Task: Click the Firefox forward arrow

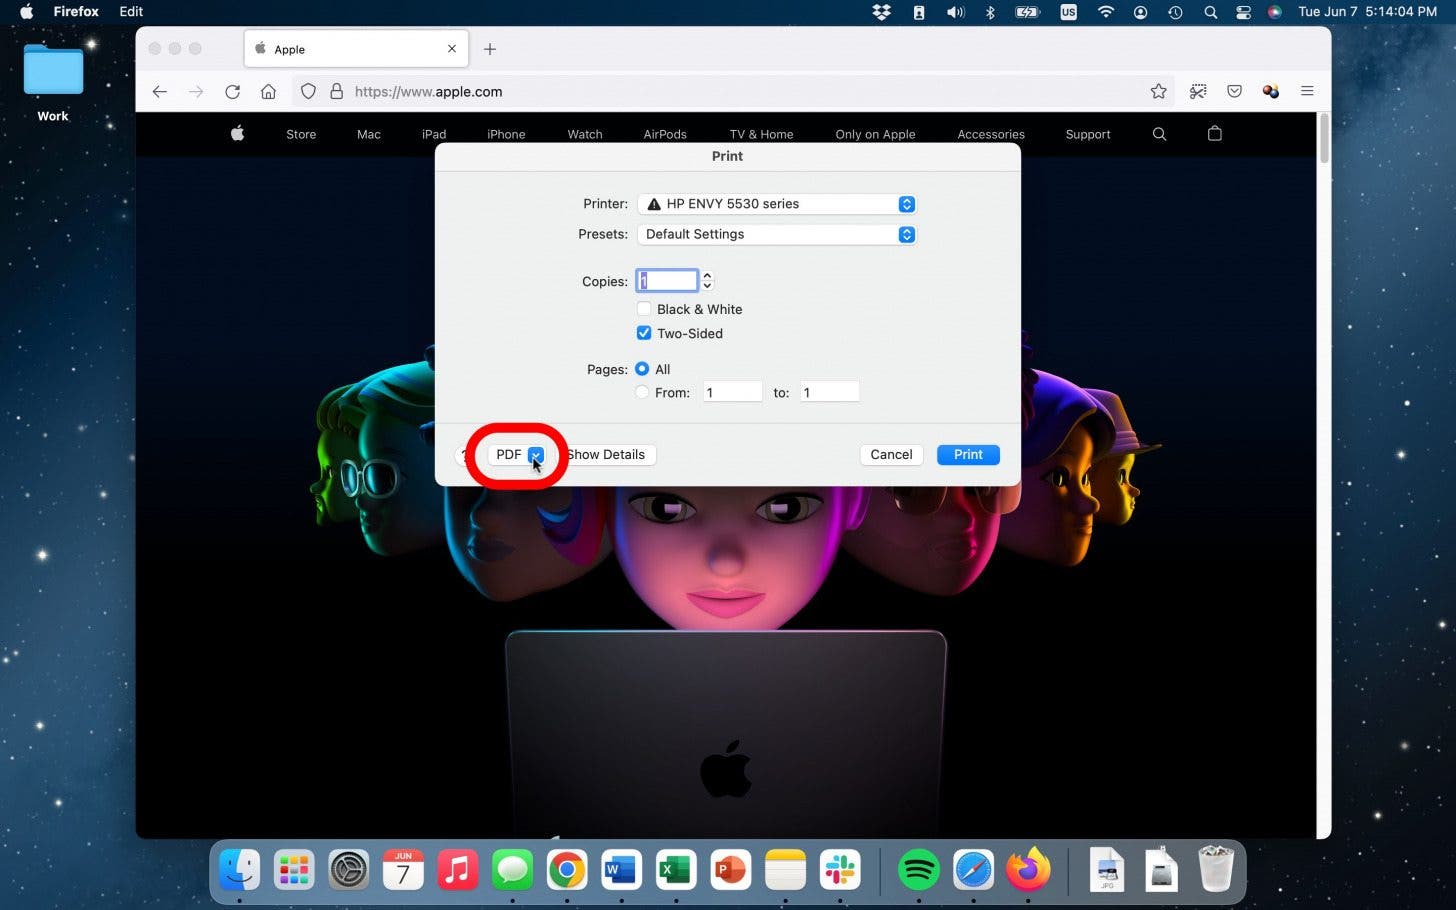Action: 196,91
